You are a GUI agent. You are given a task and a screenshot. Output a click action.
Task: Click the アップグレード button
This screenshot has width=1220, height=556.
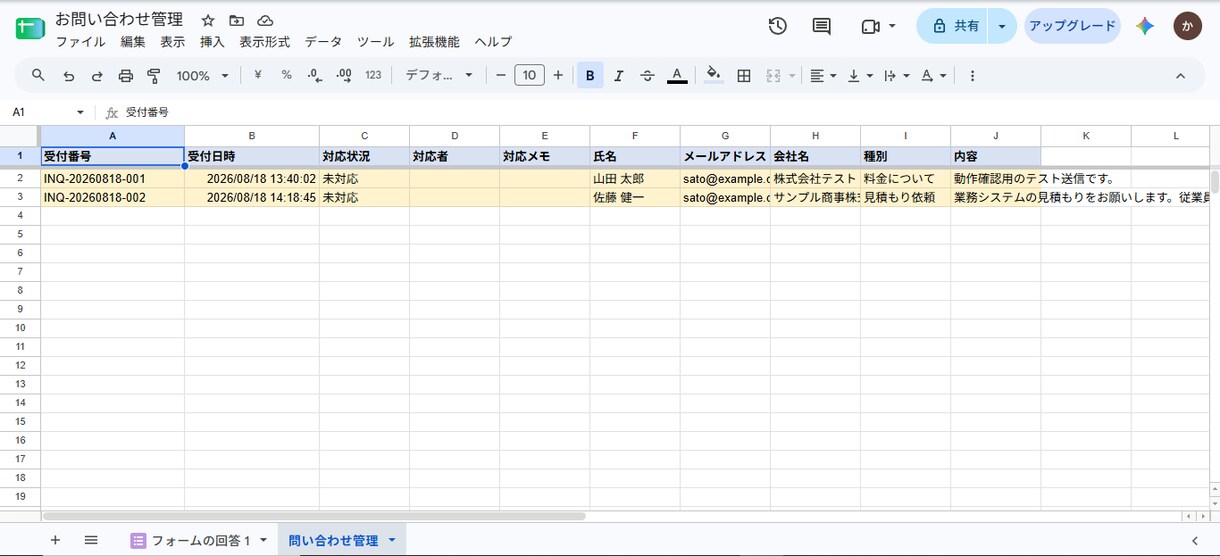[1072, 26]
